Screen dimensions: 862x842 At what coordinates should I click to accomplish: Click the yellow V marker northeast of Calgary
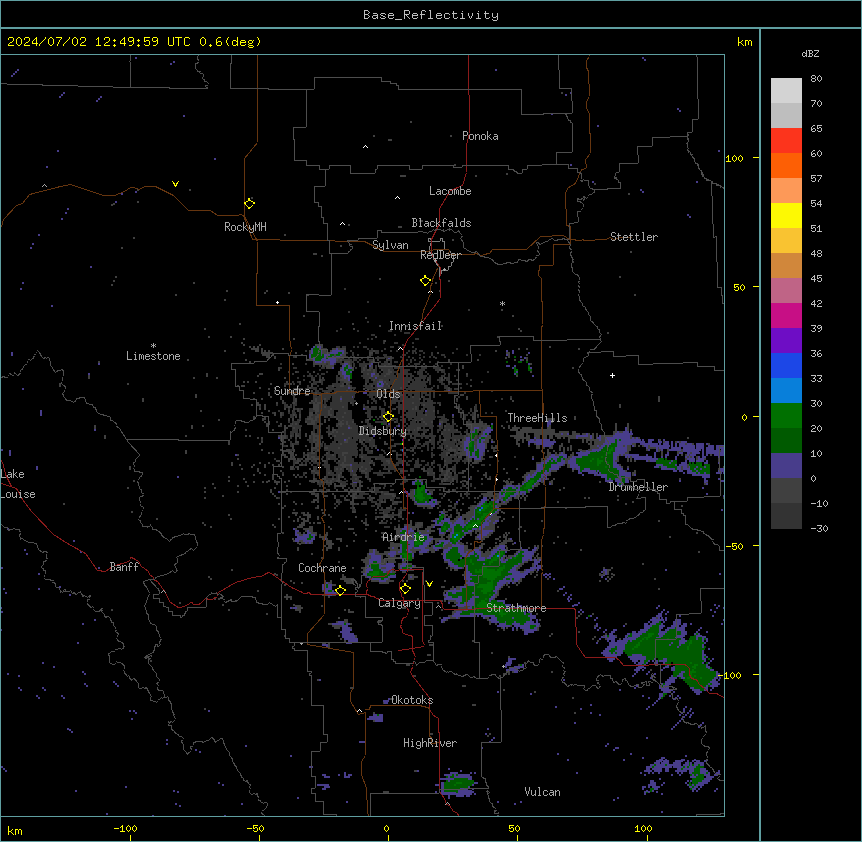429,584
